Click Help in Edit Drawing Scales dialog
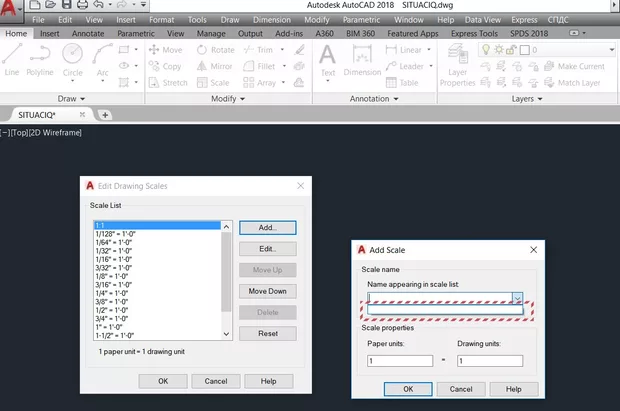This screenshot has width=620, height=411. (x=268, y=381)
